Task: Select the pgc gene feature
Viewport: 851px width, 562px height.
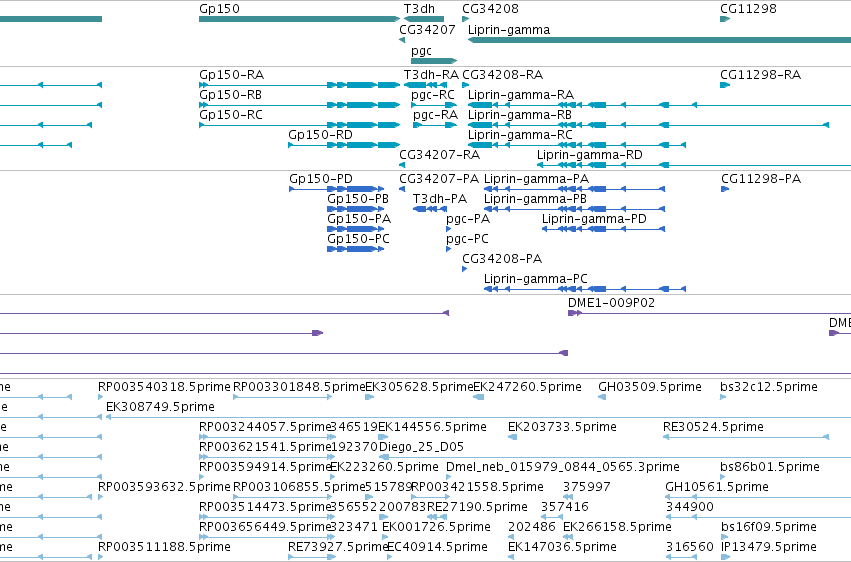Action: pyautogui.click(x=434, y=61)
